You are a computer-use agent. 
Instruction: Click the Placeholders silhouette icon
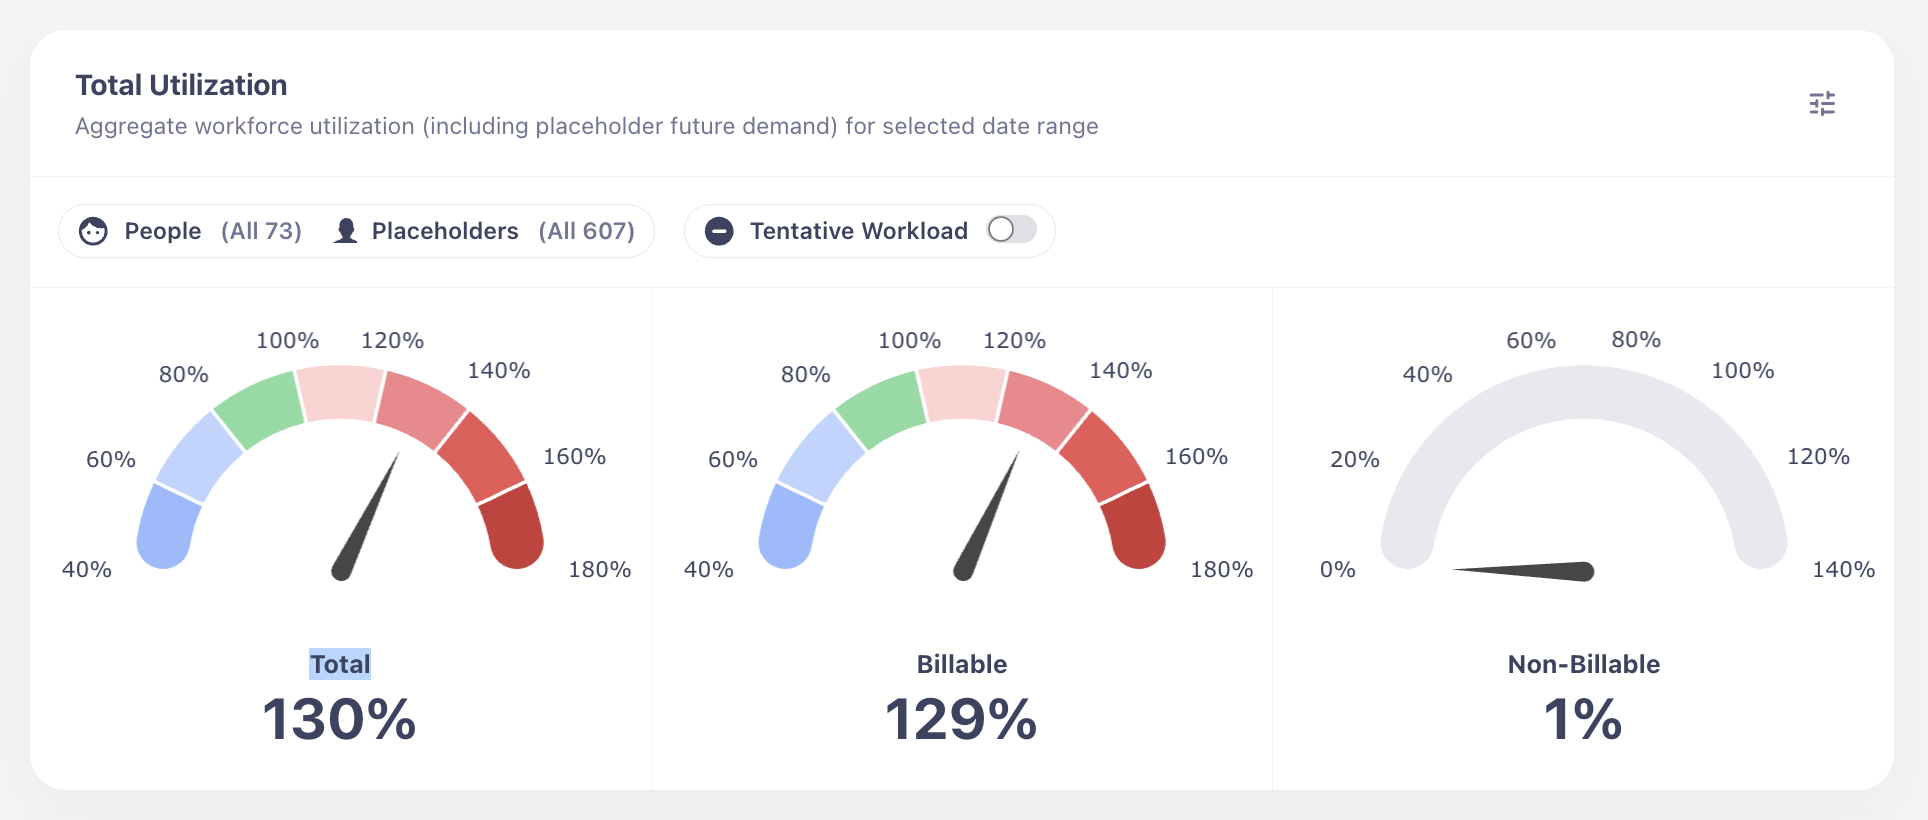(x=346, y=231)
